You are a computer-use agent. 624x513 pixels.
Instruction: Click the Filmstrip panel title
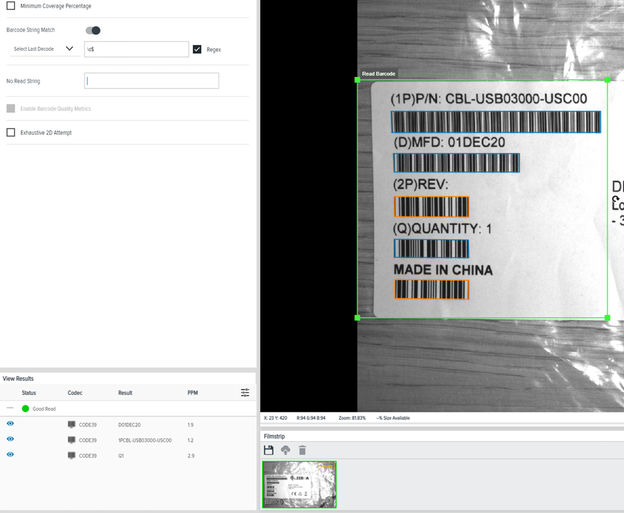[x=274, y=436]
